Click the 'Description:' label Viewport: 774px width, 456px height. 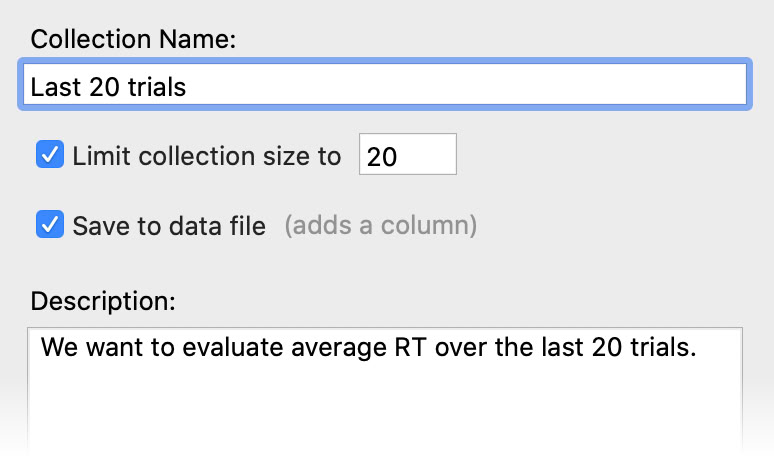click(103, 300)
